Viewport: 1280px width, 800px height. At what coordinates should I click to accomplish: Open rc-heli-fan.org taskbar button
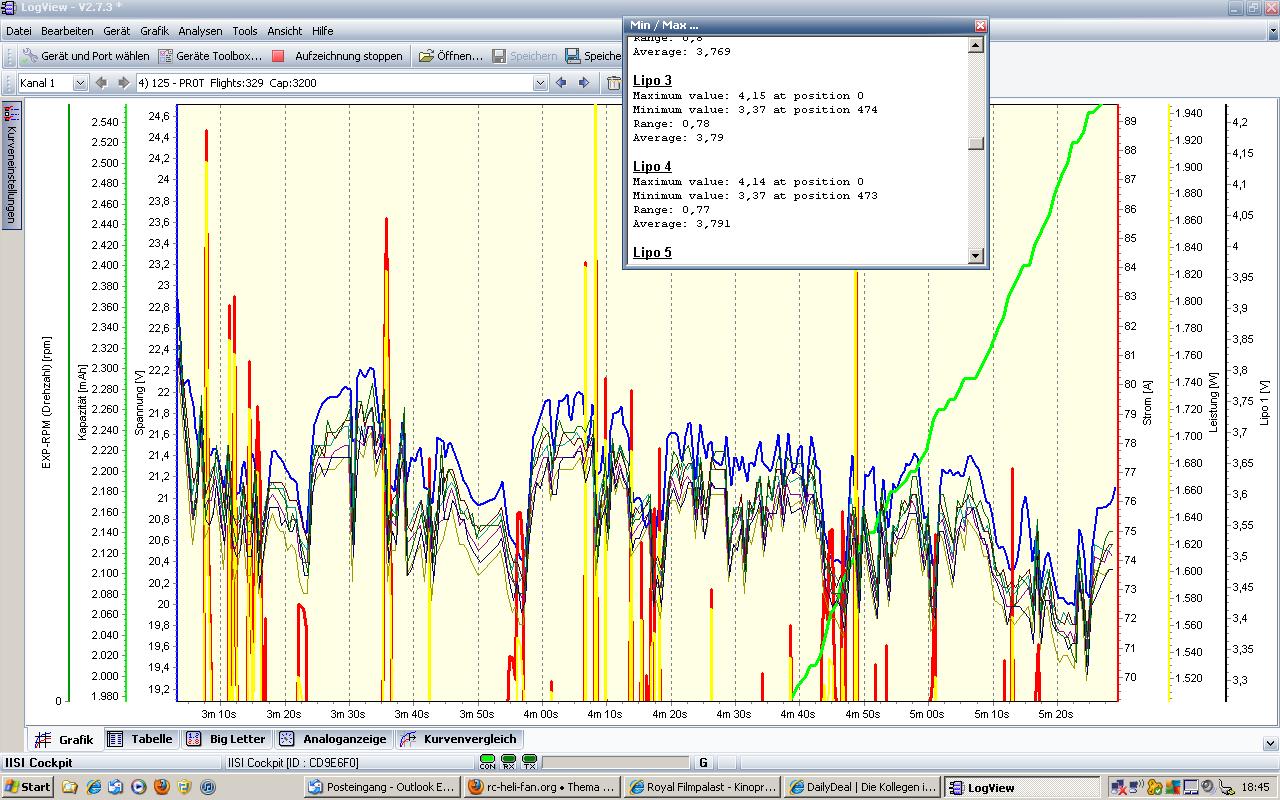[541, 787]
